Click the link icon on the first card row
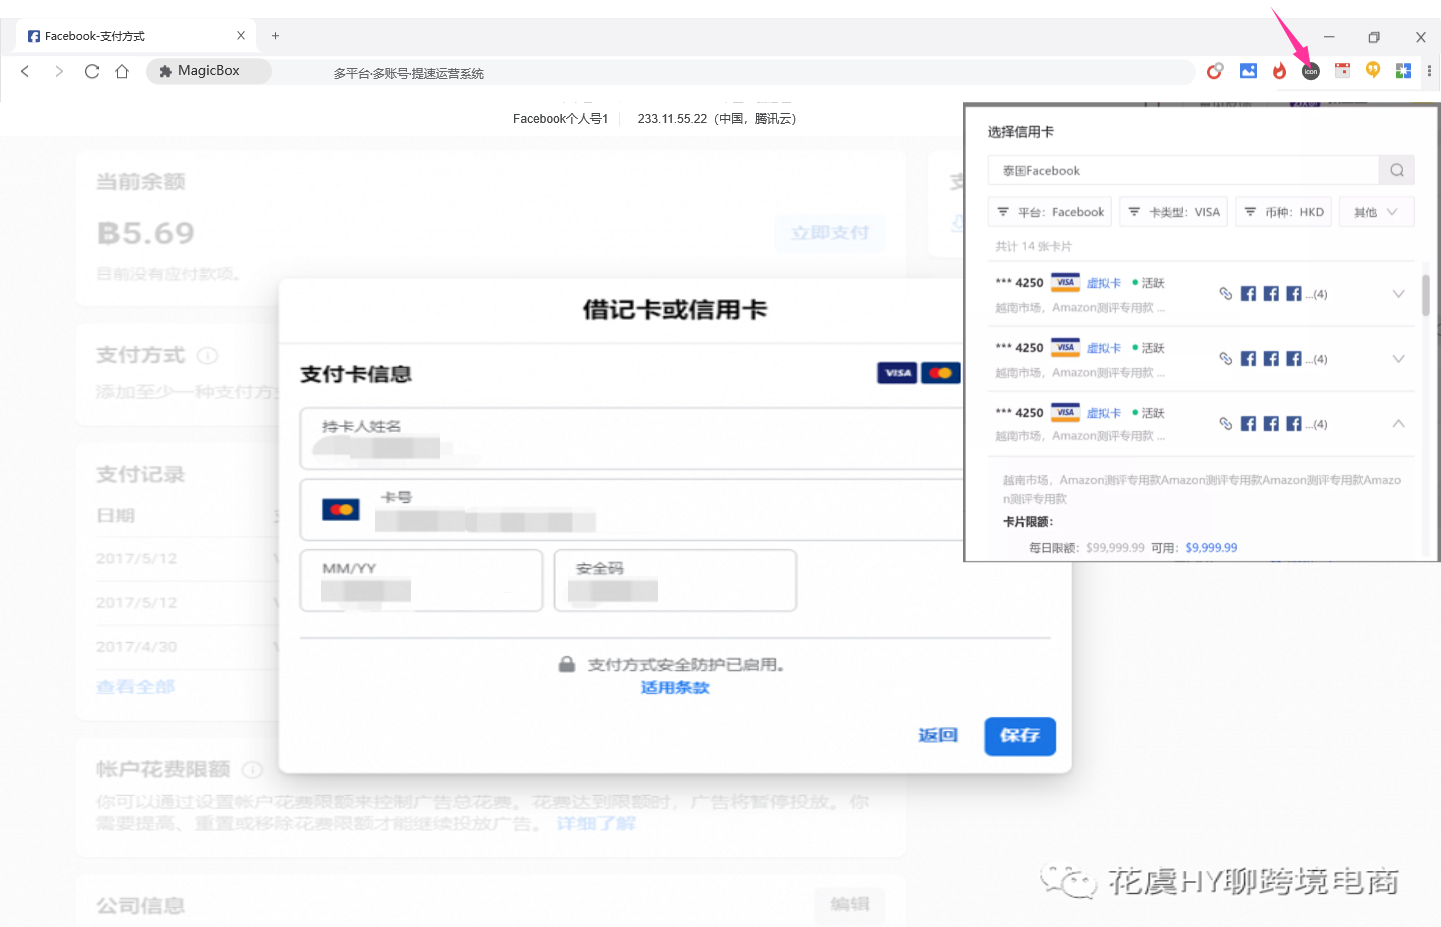This screenshot has height=927, width=1441. 1226,294
